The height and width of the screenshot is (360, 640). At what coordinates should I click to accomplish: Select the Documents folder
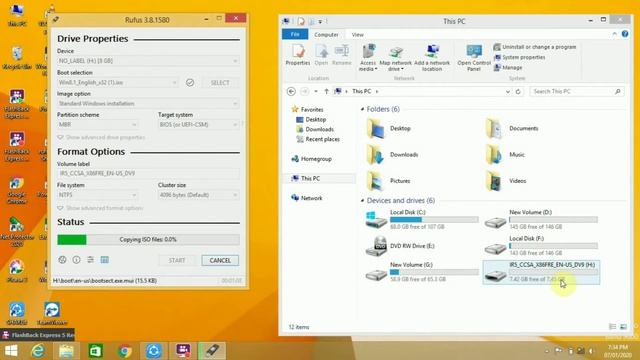coord(511,128)
